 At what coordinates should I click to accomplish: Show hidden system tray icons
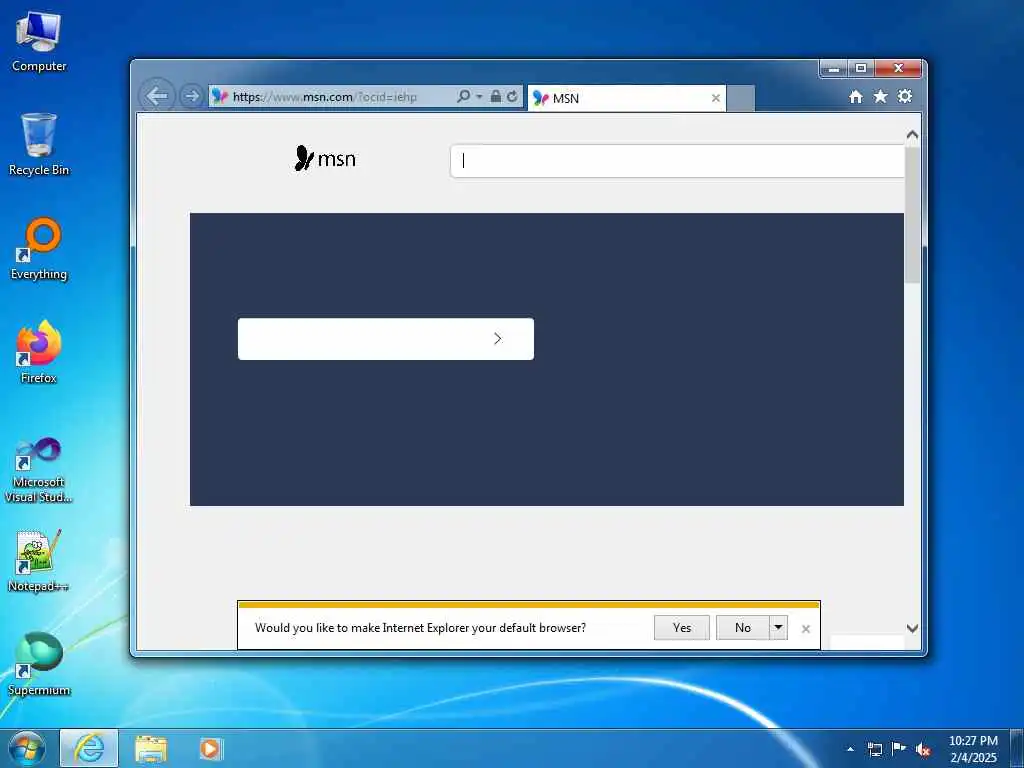tap(850, 749)
